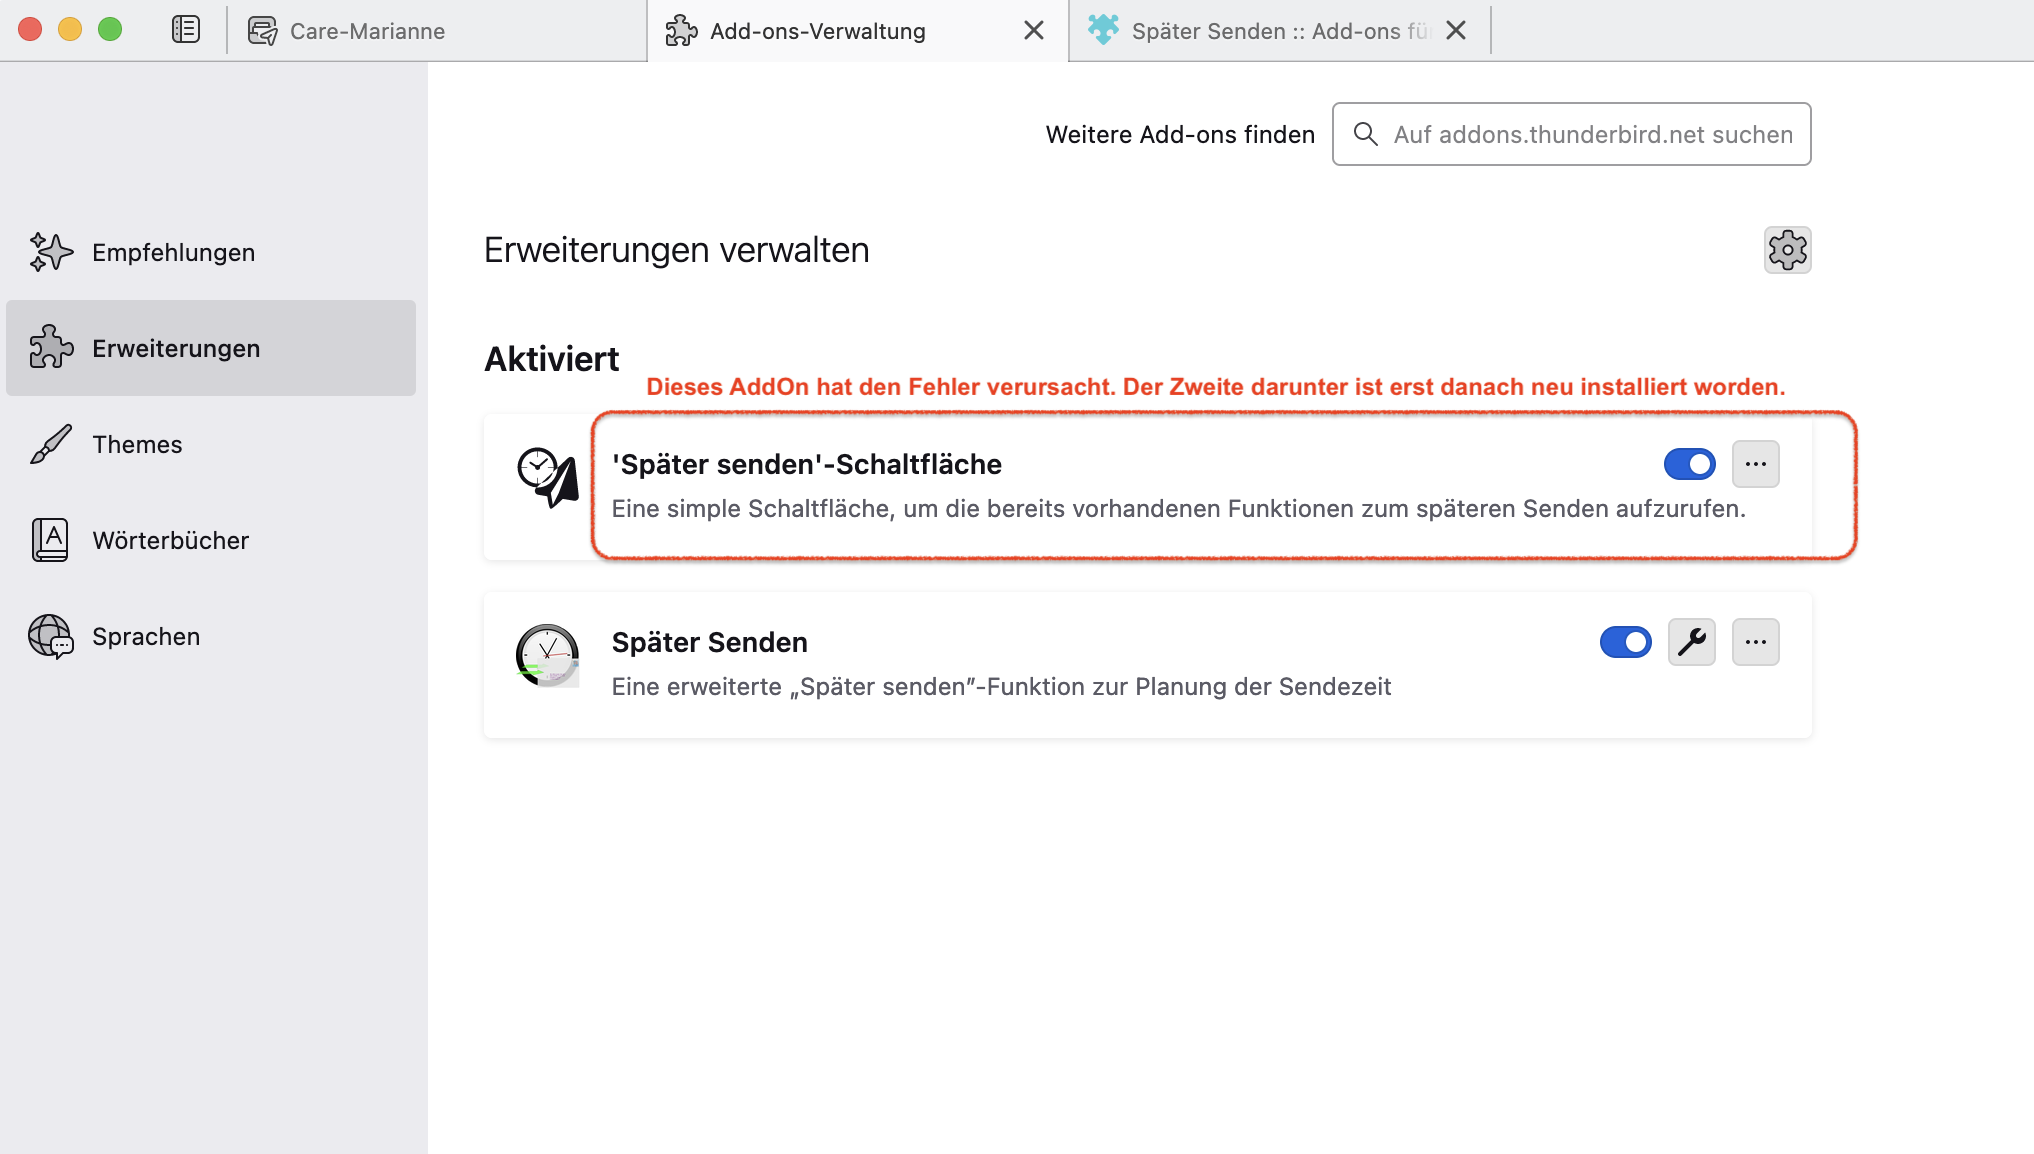Toggle the spaces toolbar sidebar icon
The width and height of the screenshot is (2034, 1154).
186,30
